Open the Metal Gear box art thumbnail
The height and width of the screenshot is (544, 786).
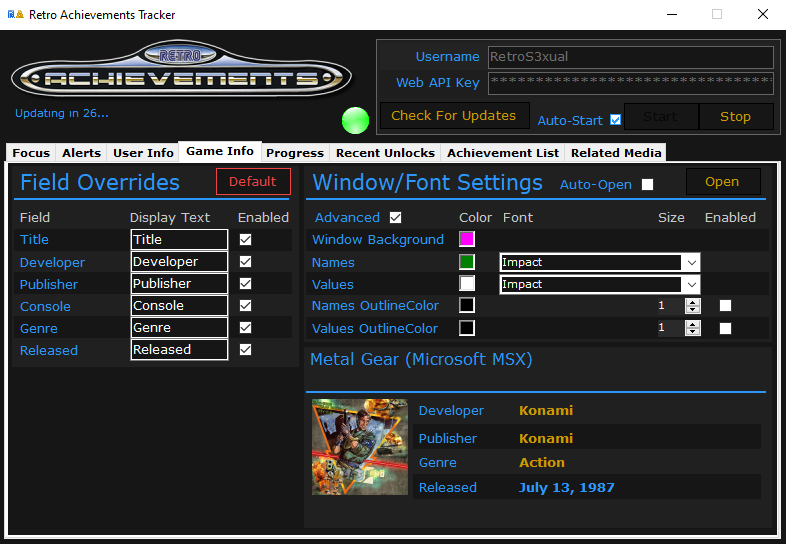[x=359, y=447]
